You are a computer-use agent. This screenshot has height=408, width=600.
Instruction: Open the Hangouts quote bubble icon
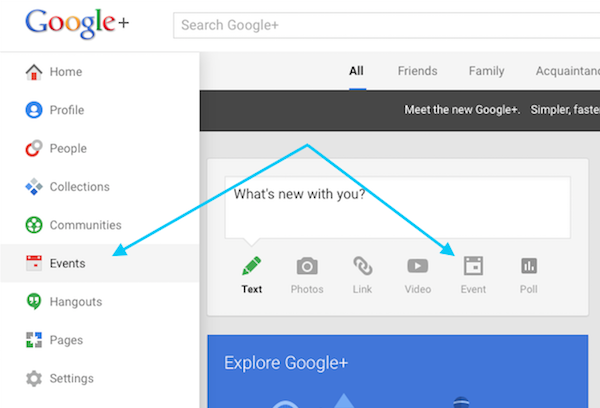click(34, 302)
